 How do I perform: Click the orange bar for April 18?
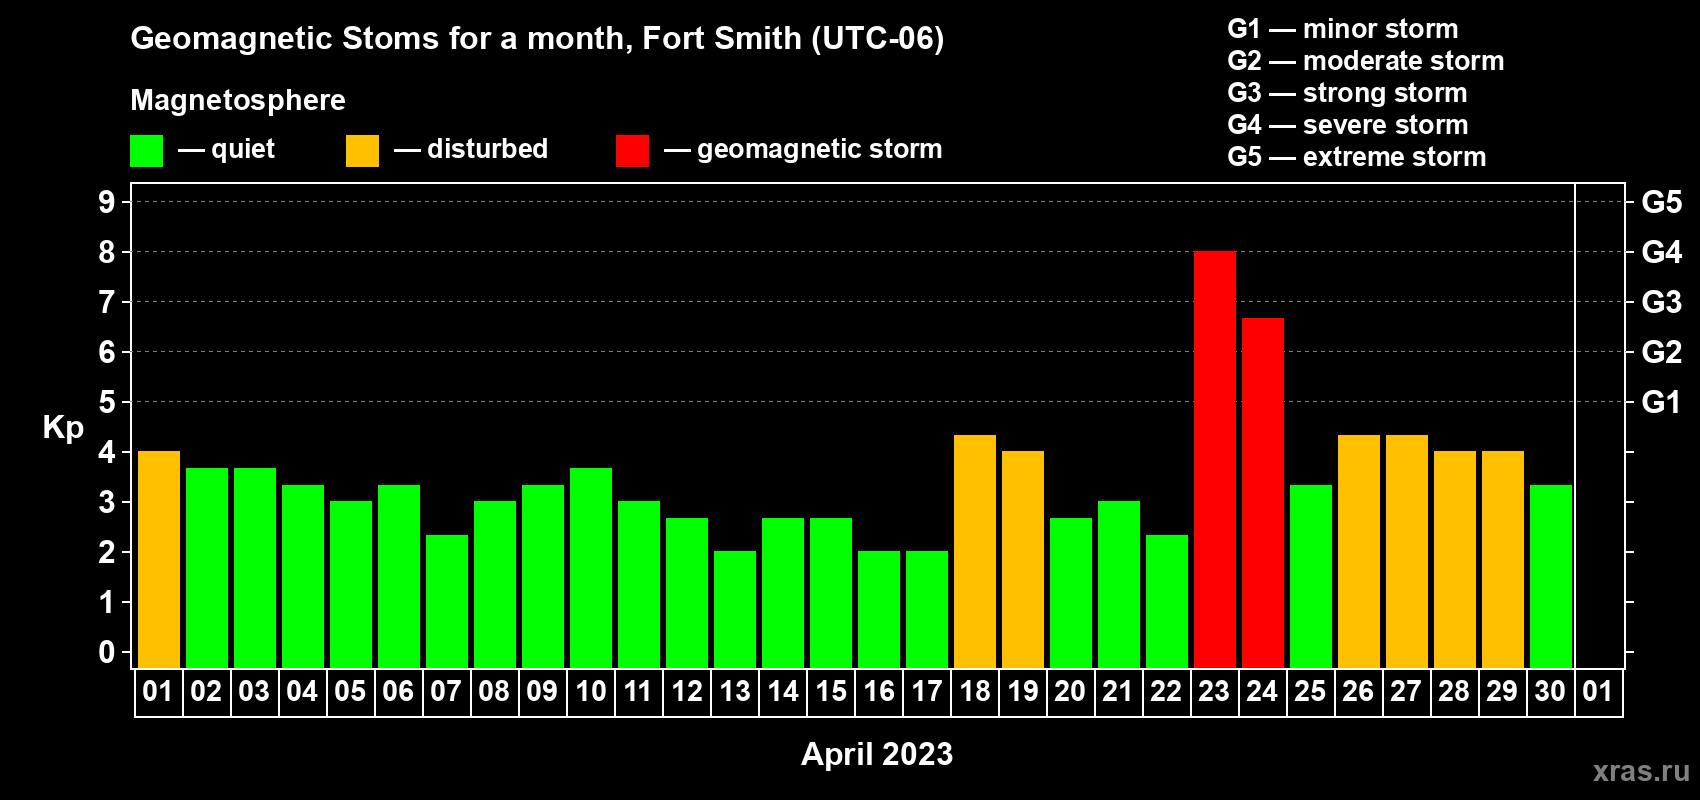pyautogui.click(x=975, y=552)
